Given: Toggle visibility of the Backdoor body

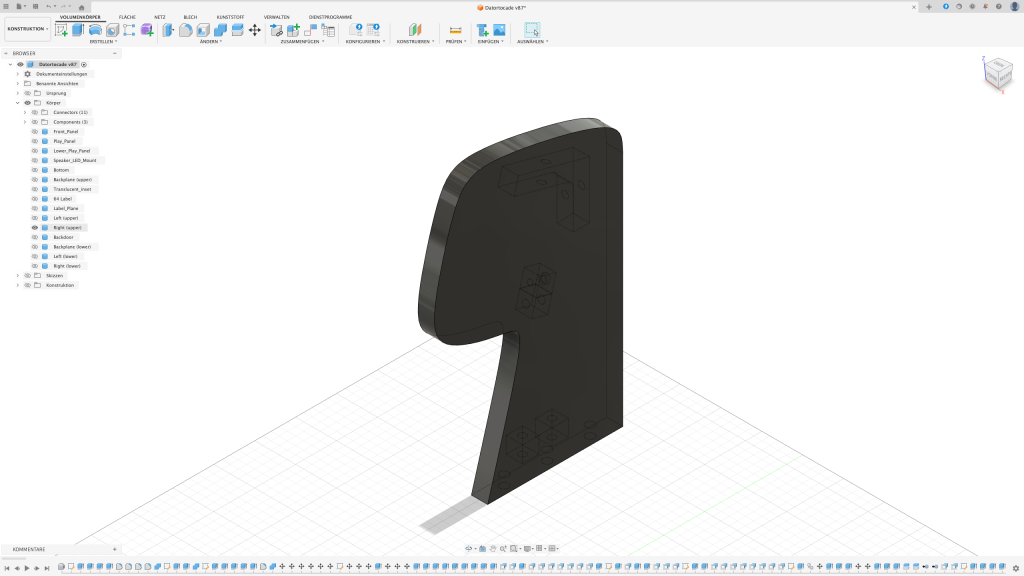Looking at the screenshot, I should tap(35, 237).
